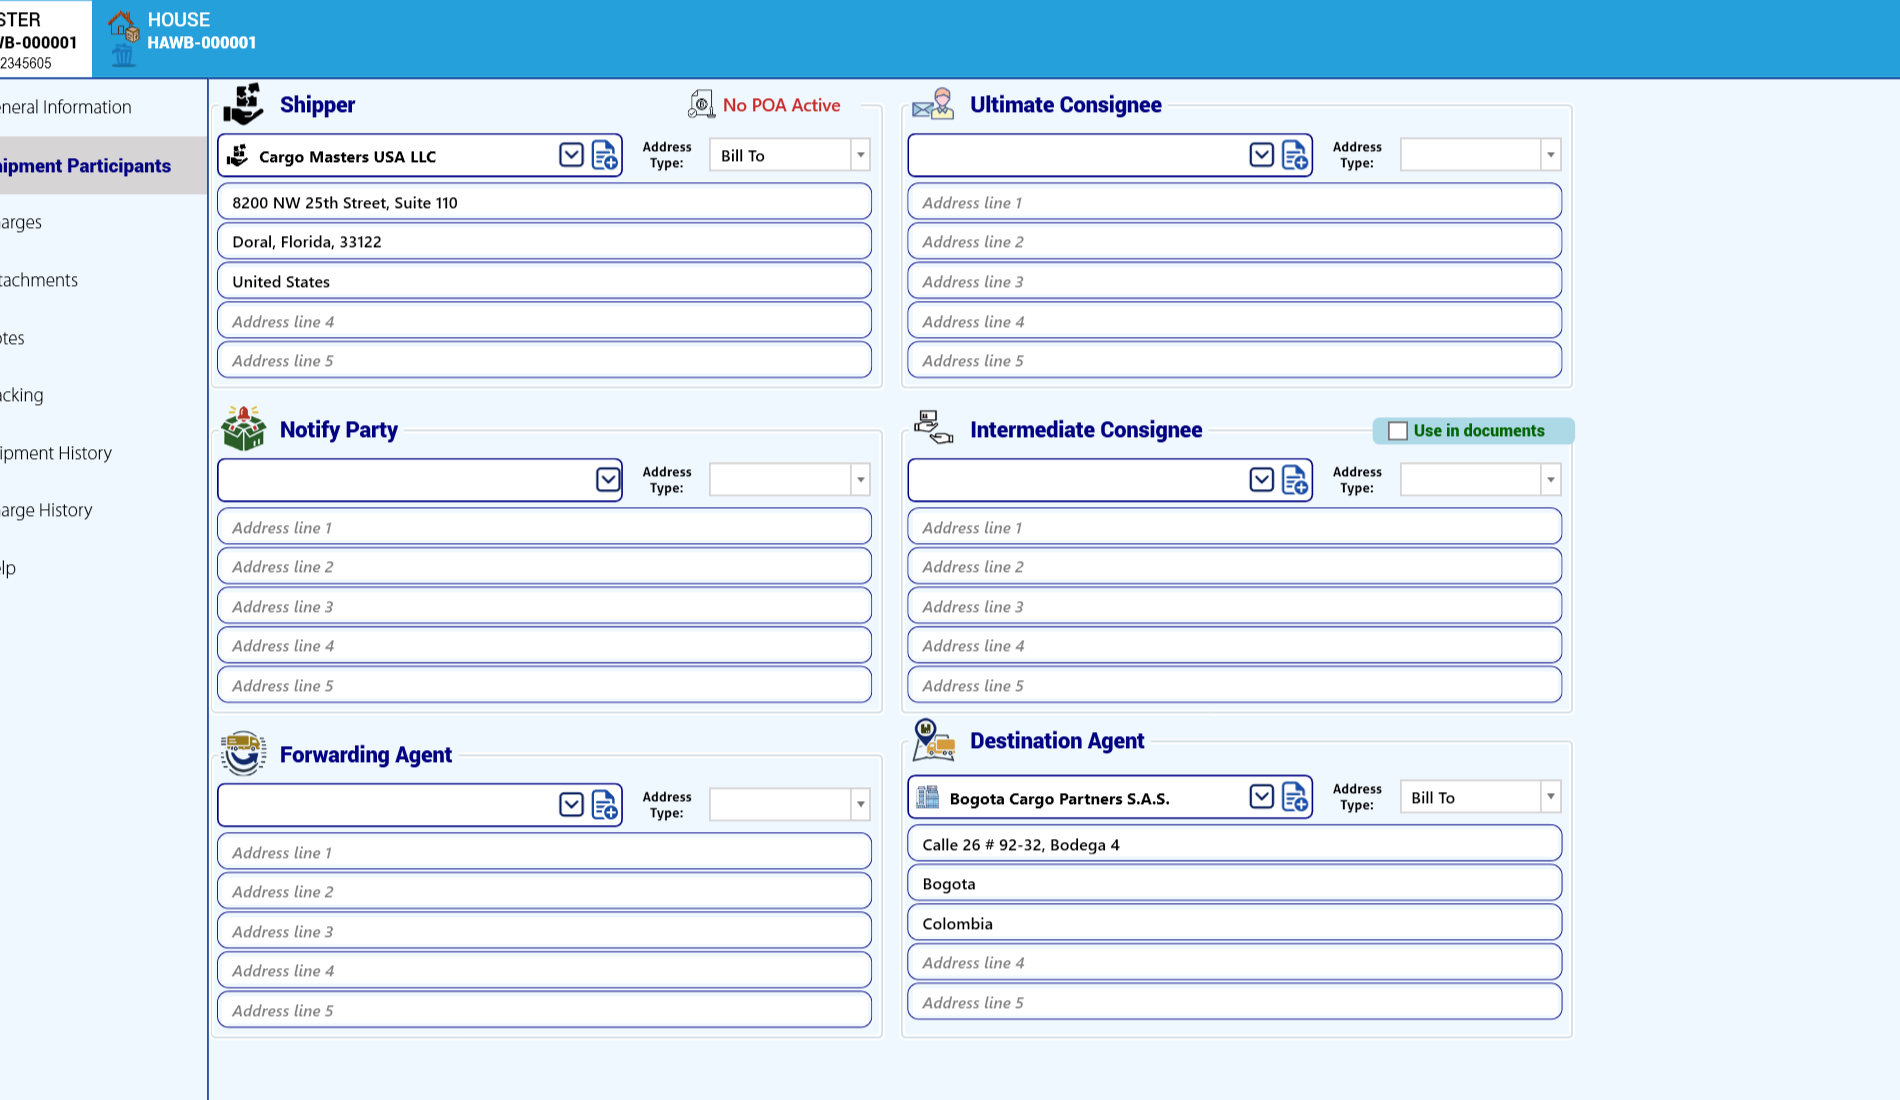The height and width of the screenshot is (1100, 1900).
Task: Click the Bogota Cargo Partners S.A.S. field
Action: [x=1109, y=798]
